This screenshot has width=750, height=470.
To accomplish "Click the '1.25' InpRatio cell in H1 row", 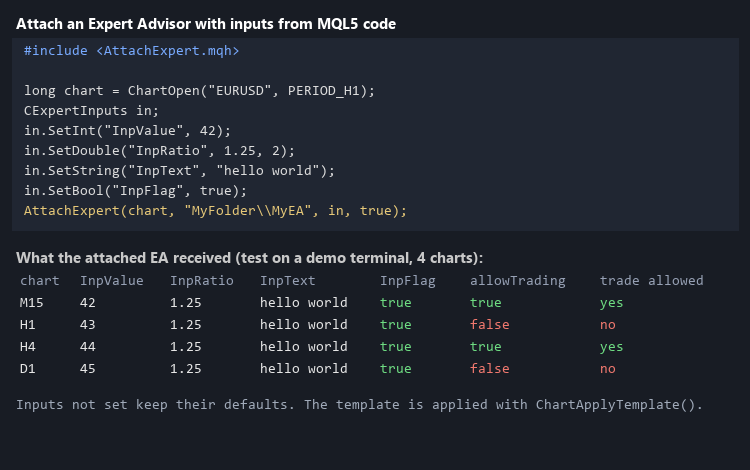I will (186, 325).
